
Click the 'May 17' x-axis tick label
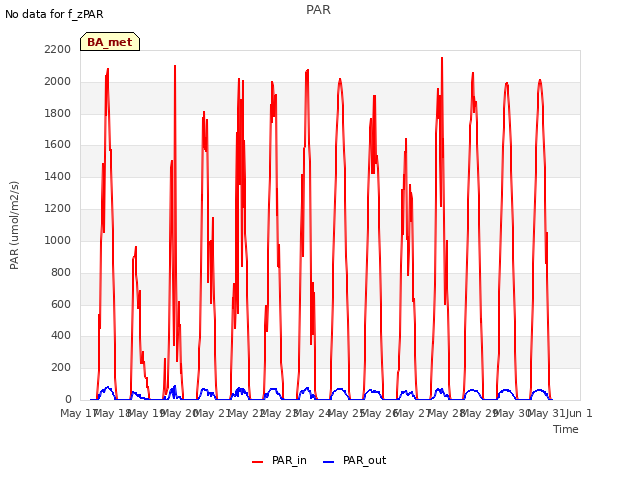point(78,413)
